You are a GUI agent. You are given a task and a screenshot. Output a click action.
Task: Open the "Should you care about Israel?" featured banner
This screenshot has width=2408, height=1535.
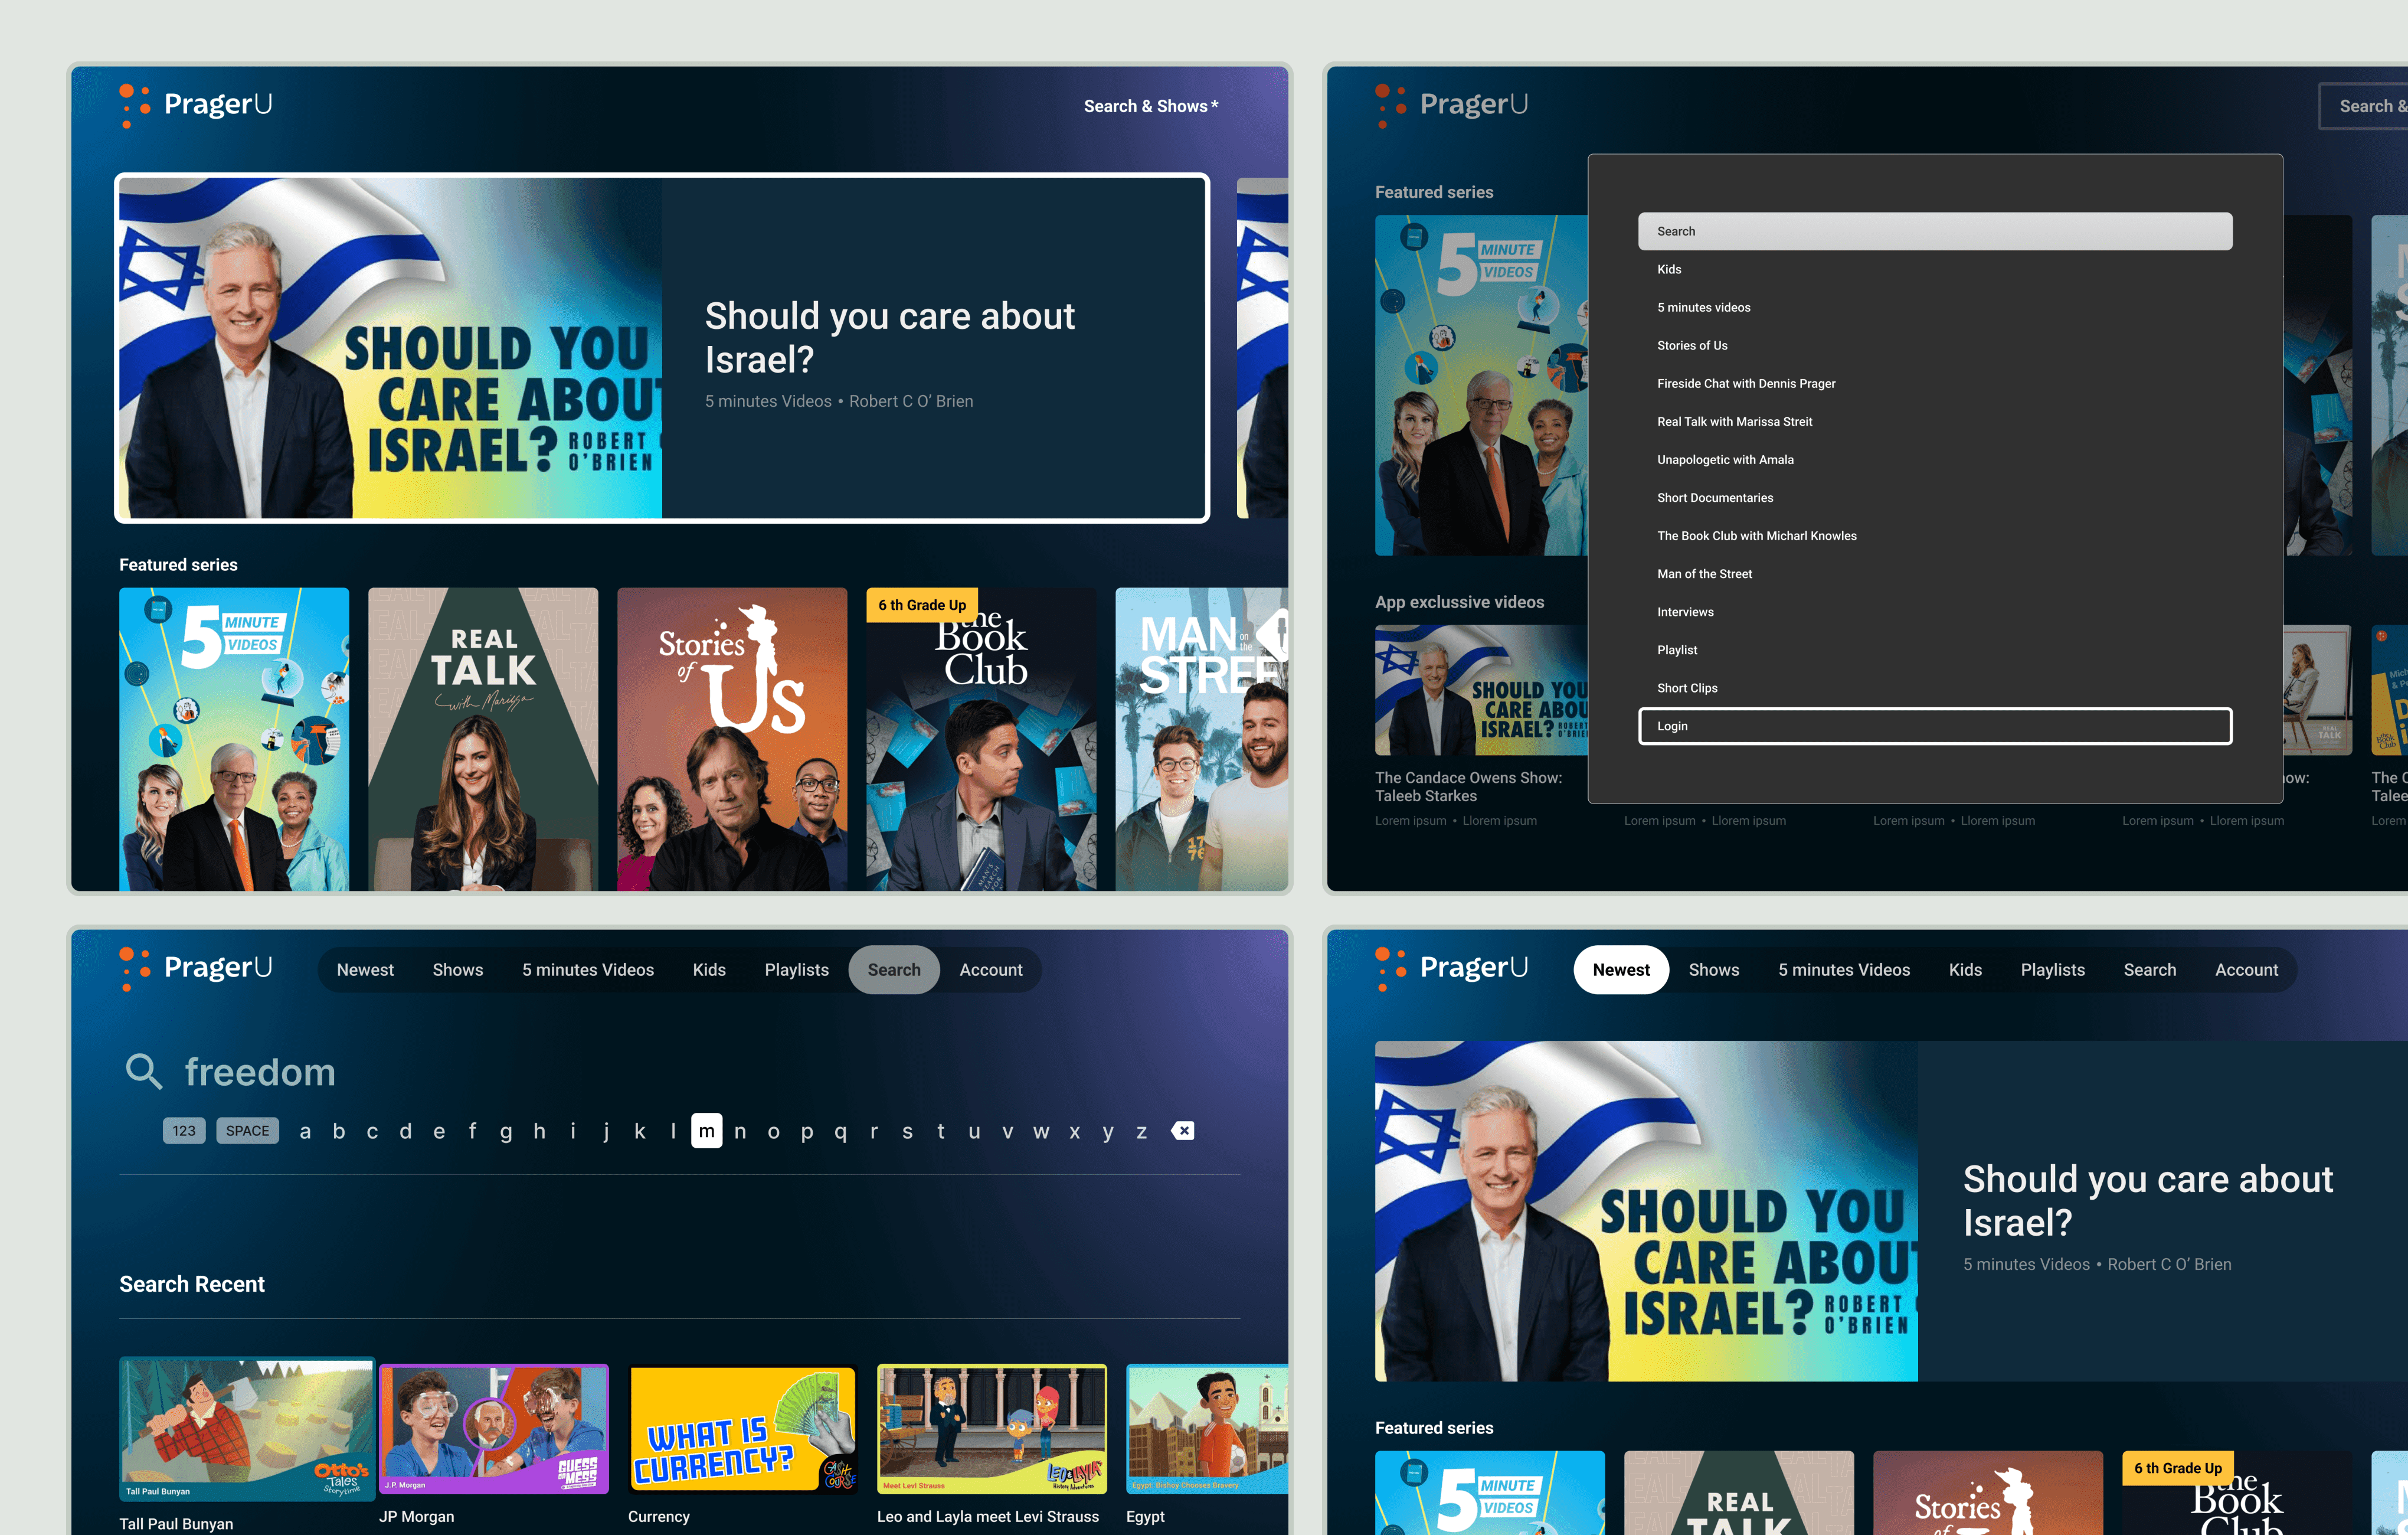pyautogui.click(x=662, y=347)
